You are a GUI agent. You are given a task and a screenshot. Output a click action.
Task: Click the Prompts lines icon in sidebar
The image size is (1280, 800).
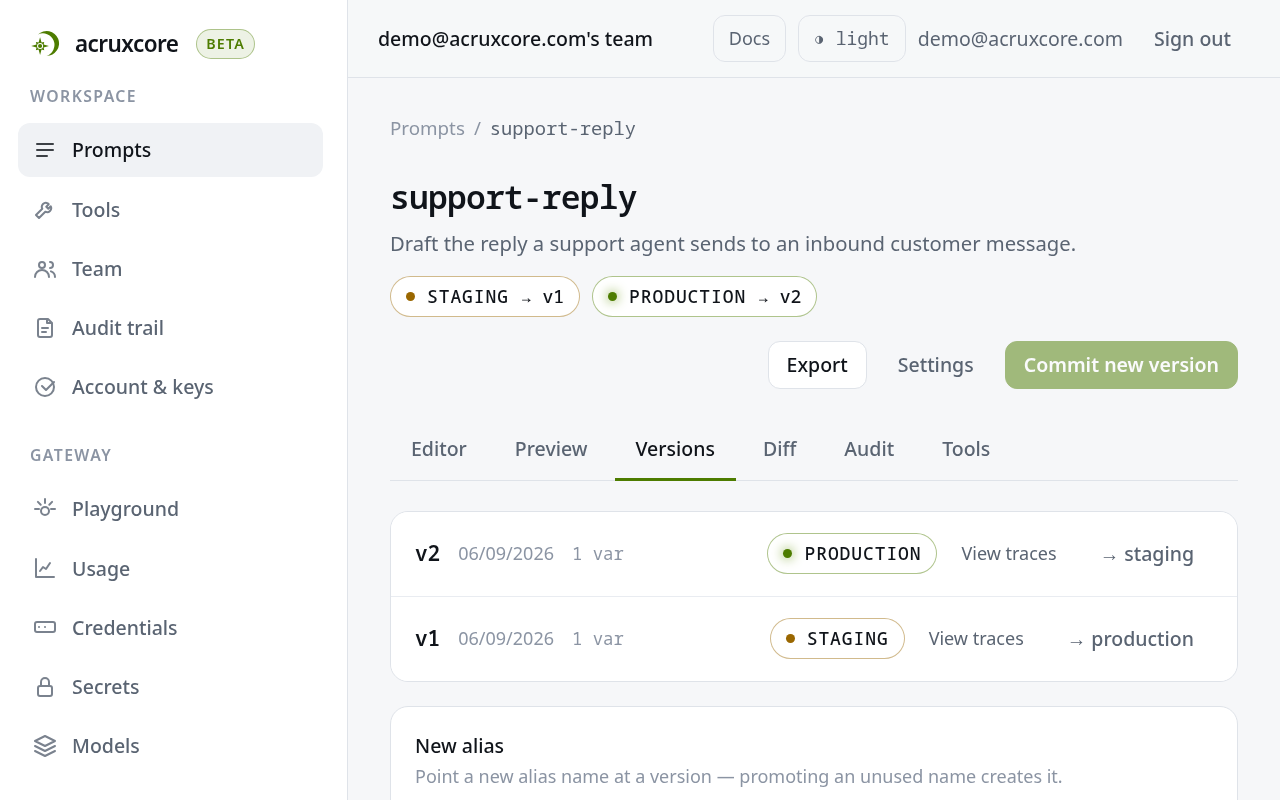tap(45, 150)
